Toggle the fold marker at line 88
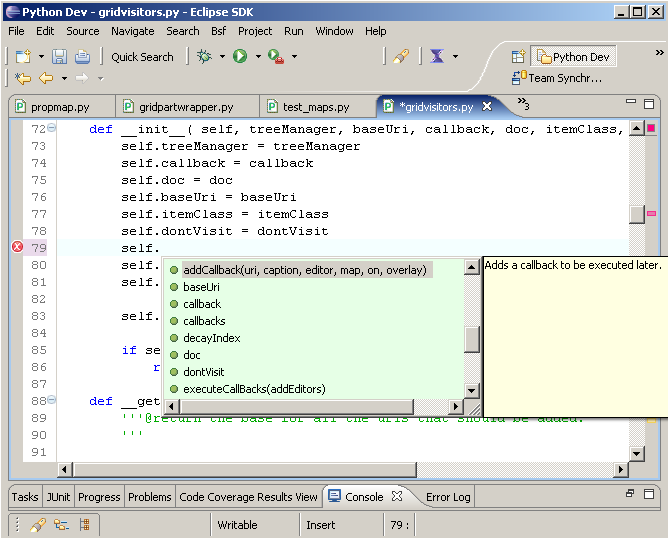Screen dimensions: 668x538 [x=52, y=401]
